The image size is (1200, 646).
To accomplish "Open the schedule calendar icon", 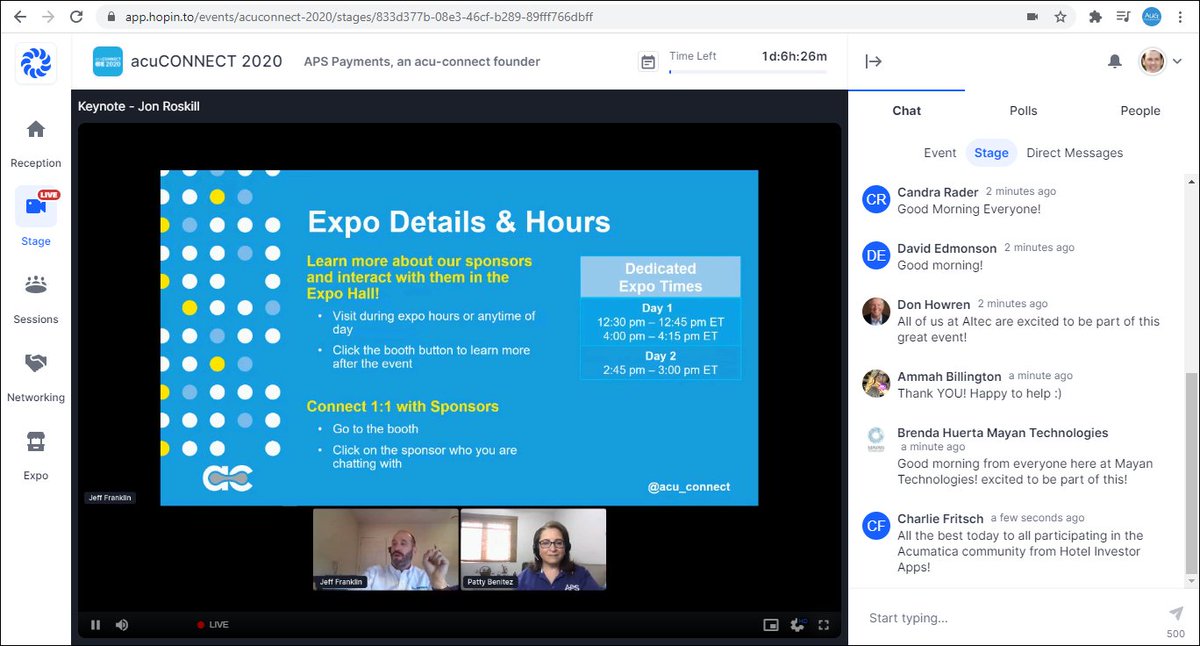I will click(648, 62).
